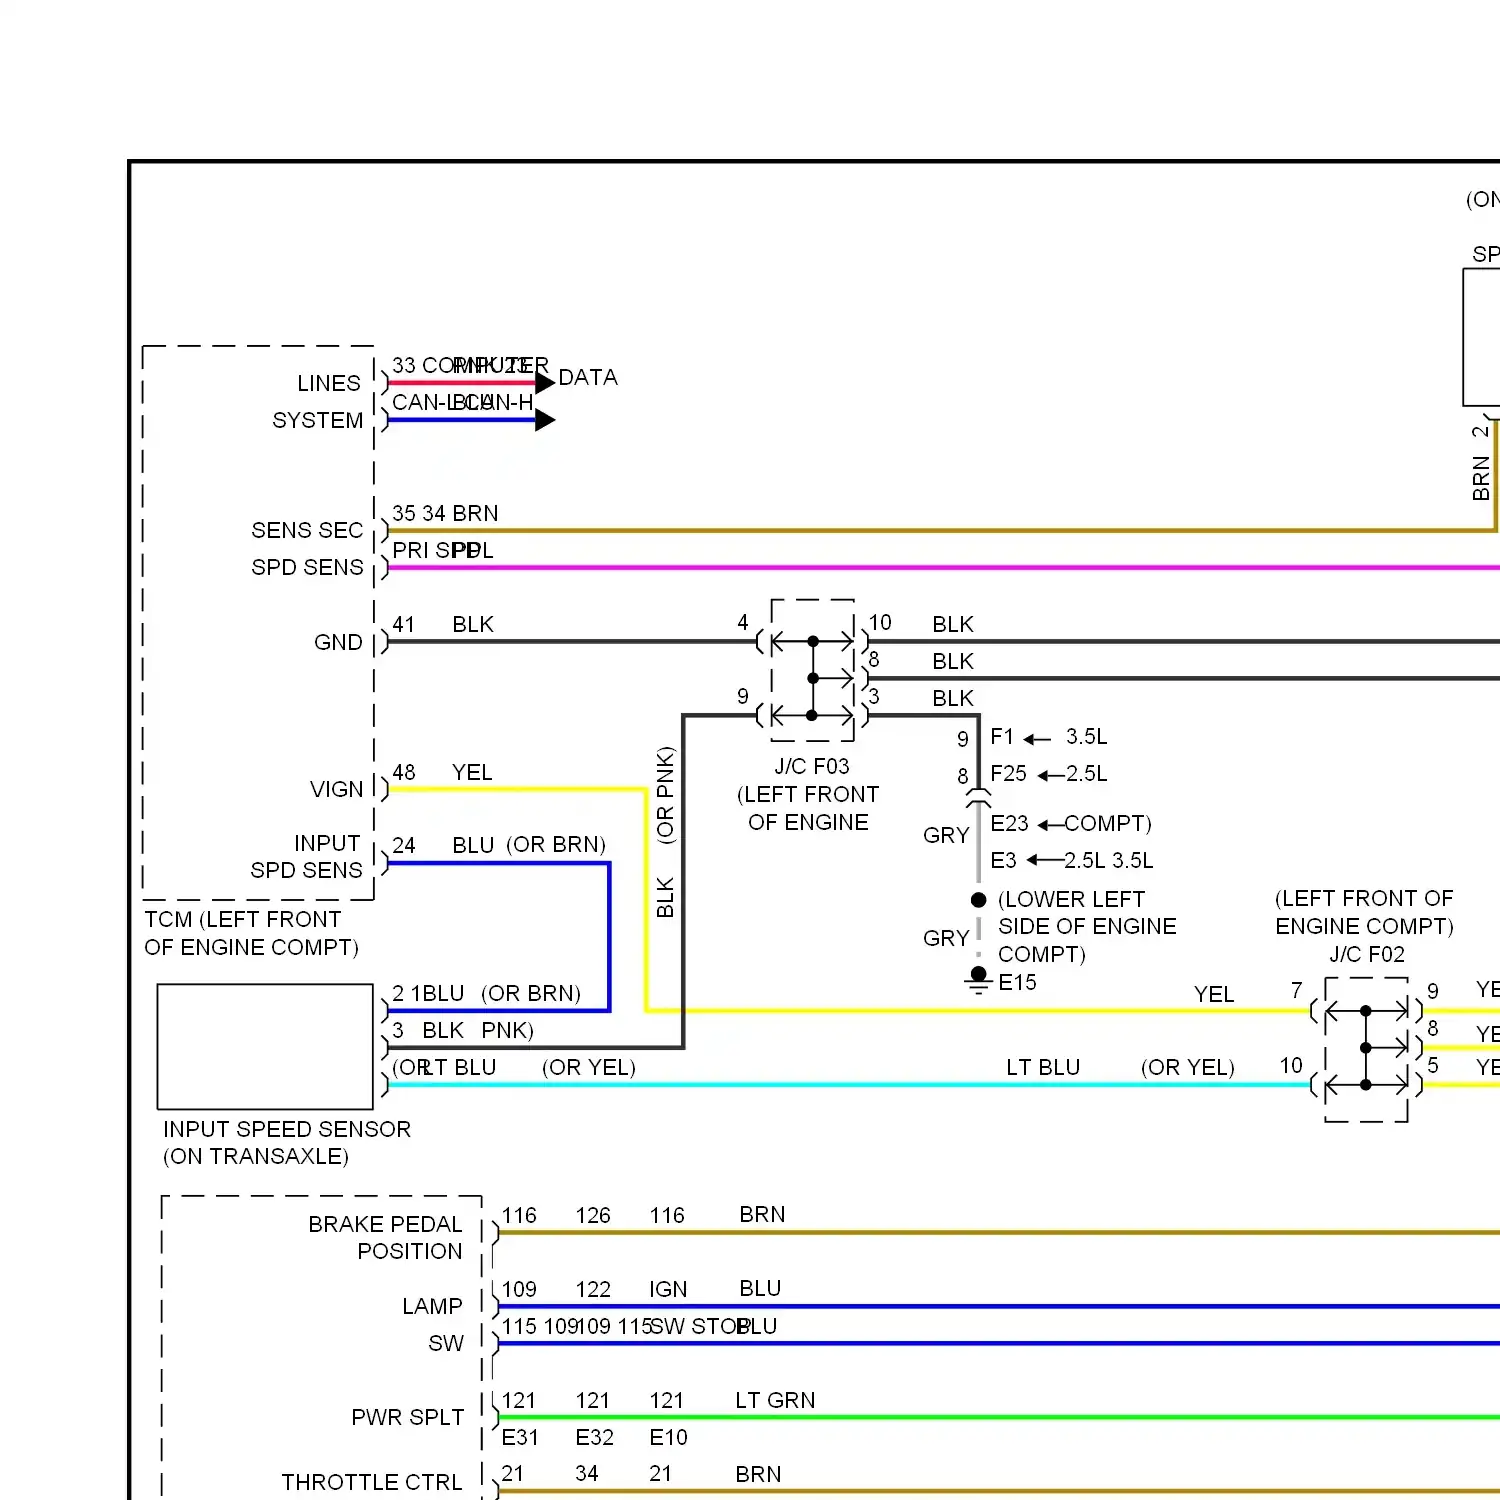
Task: Click connector label E32
Action: click(594, 1437)
